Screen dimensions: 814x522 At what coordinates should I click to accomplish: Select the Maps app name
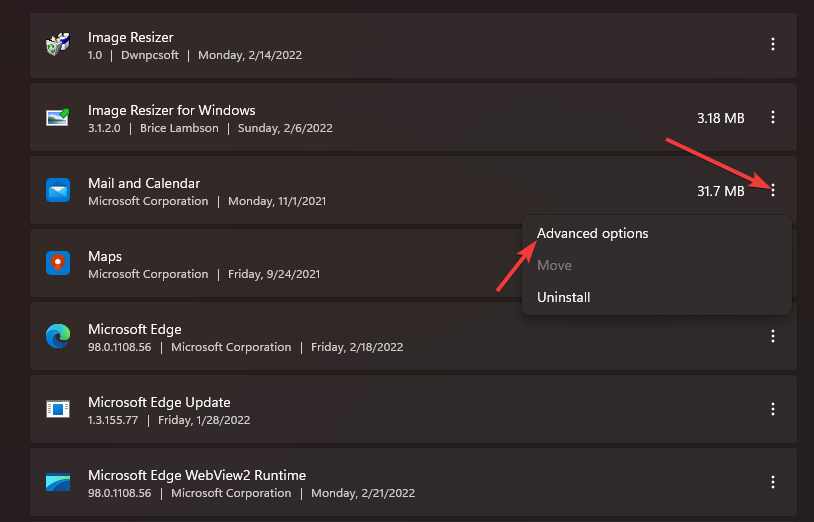(x=105, y=256)
